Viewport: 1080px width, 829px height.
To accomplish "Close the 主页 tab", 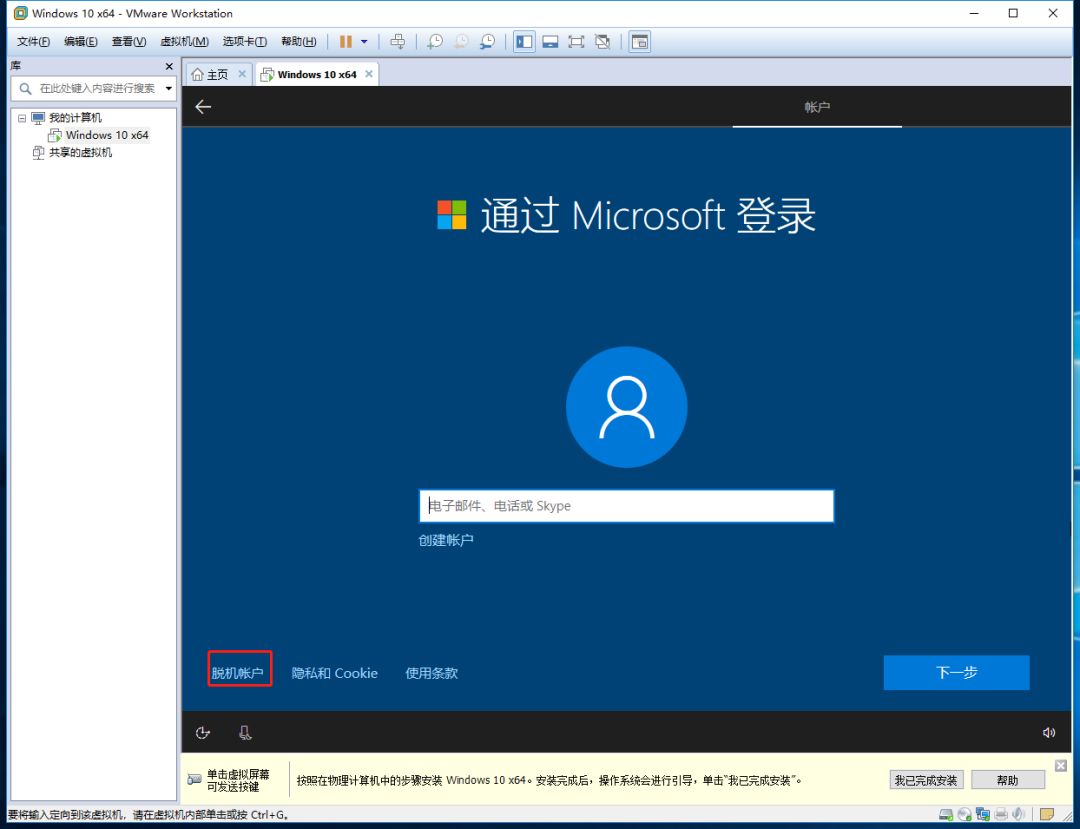I will tap(242, 74).
